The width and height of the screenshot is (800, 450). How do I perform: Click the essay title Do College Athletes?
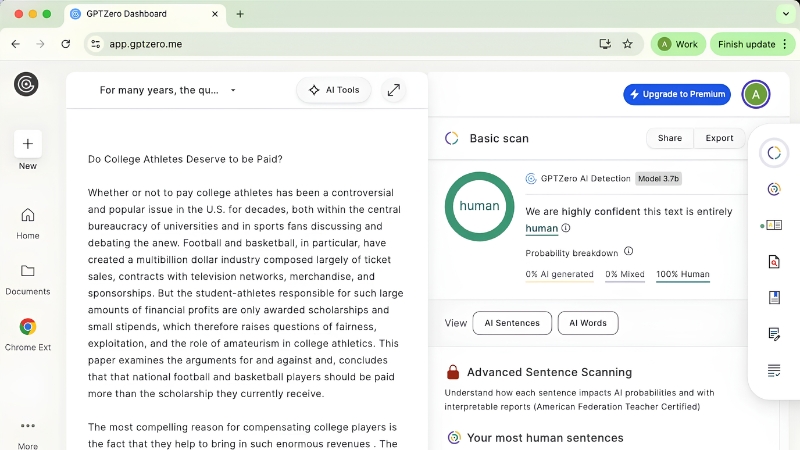click(x=185, y=159)
